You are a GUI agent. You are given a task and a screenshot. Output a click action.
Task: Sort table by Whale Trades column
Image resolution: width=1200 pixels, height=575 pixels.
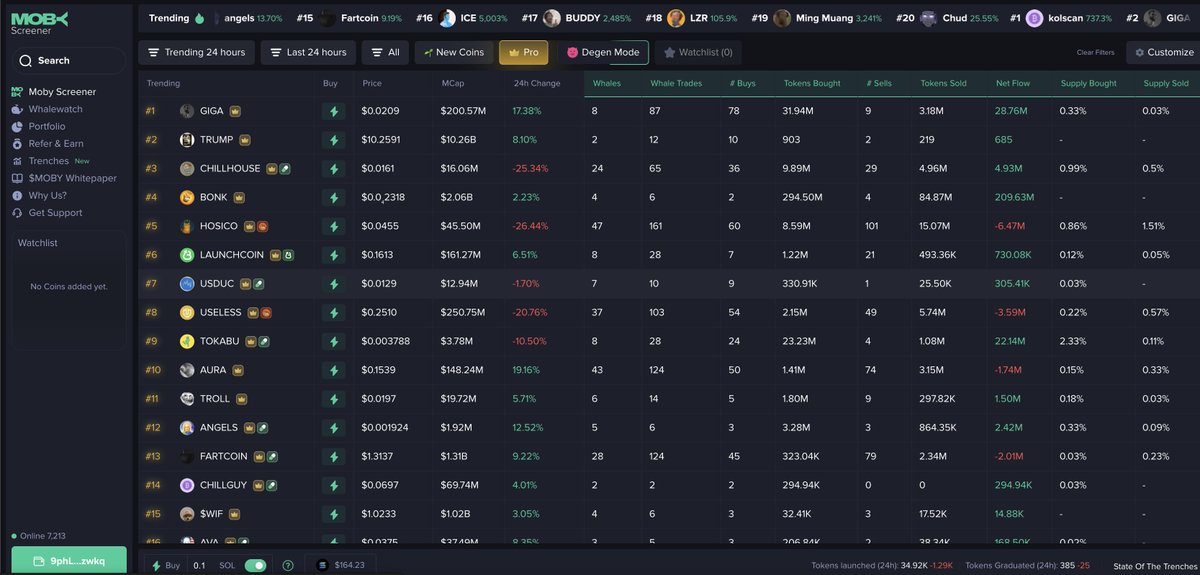point(676,83)
